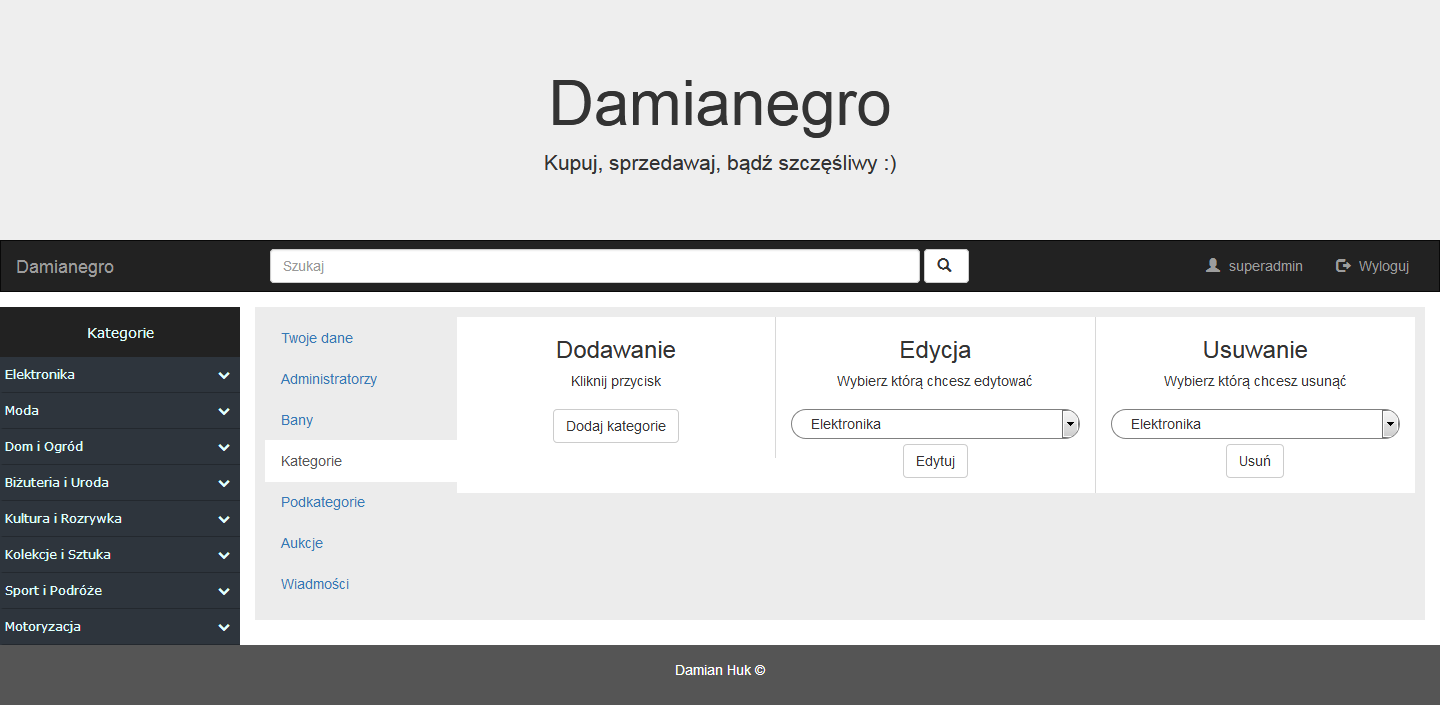Click the Dodaj kategorie button
This screenshot has height=719, width=1440.
click(615, 425)
